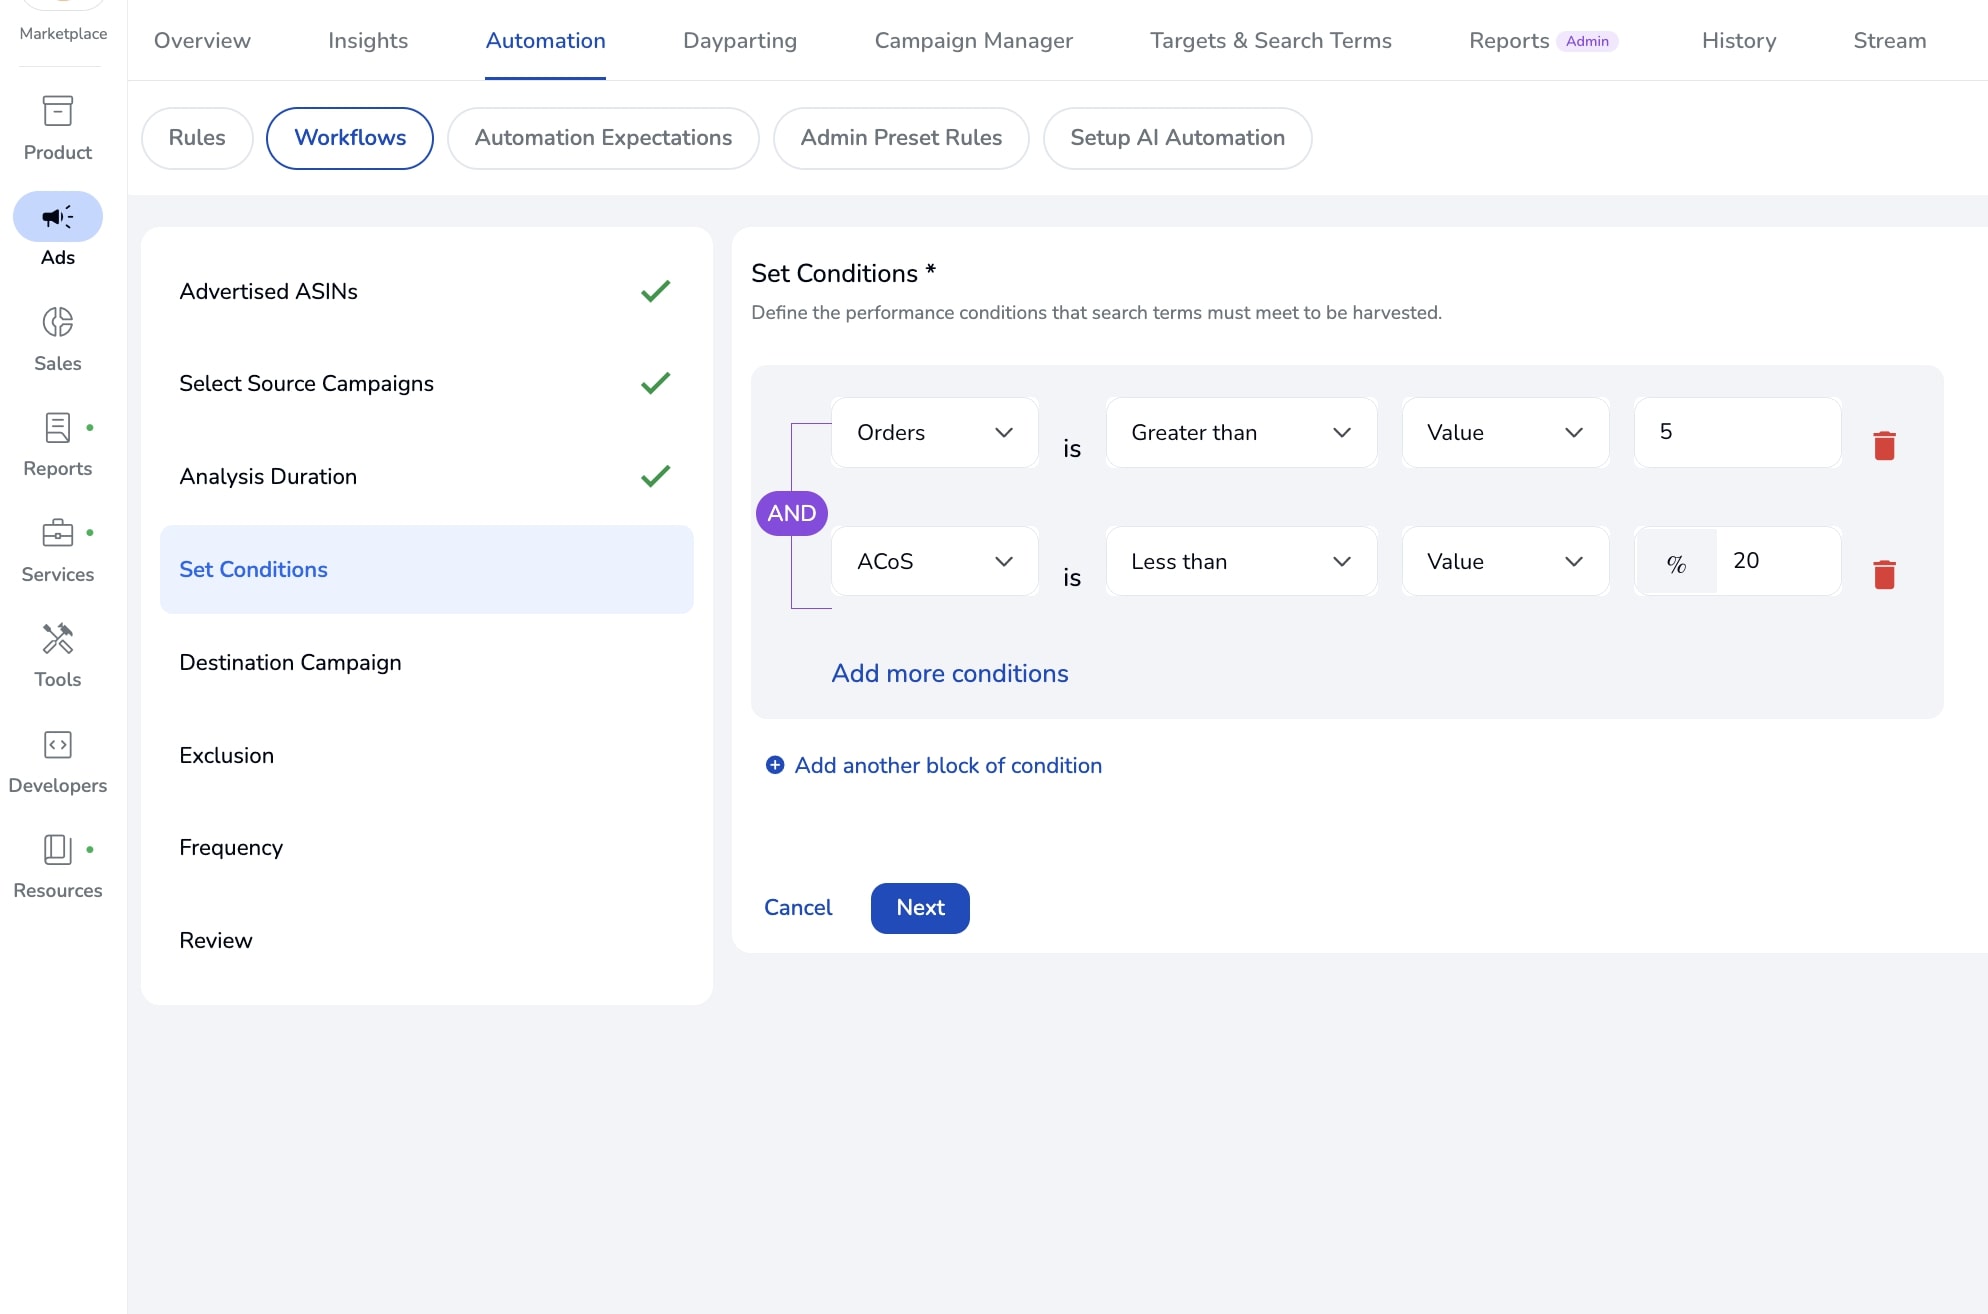Open the Tools hammer icon
Viewport: 1988px width, 1314px height.
(x=57, y=638)
